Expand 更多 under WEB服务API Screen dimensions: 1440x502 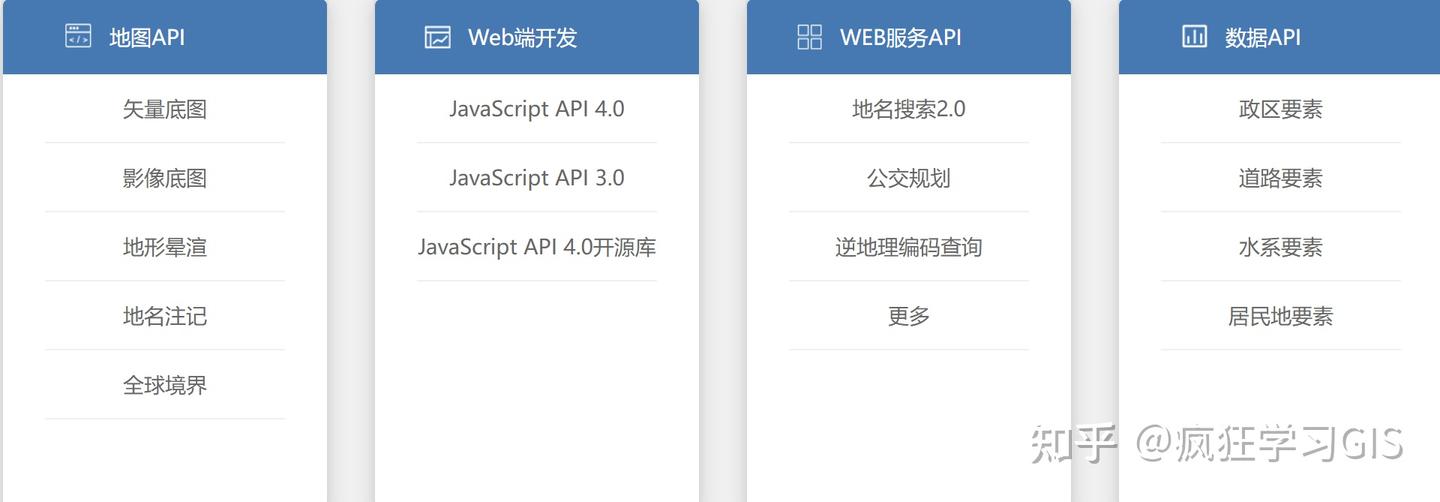click(x=909, y=316)
